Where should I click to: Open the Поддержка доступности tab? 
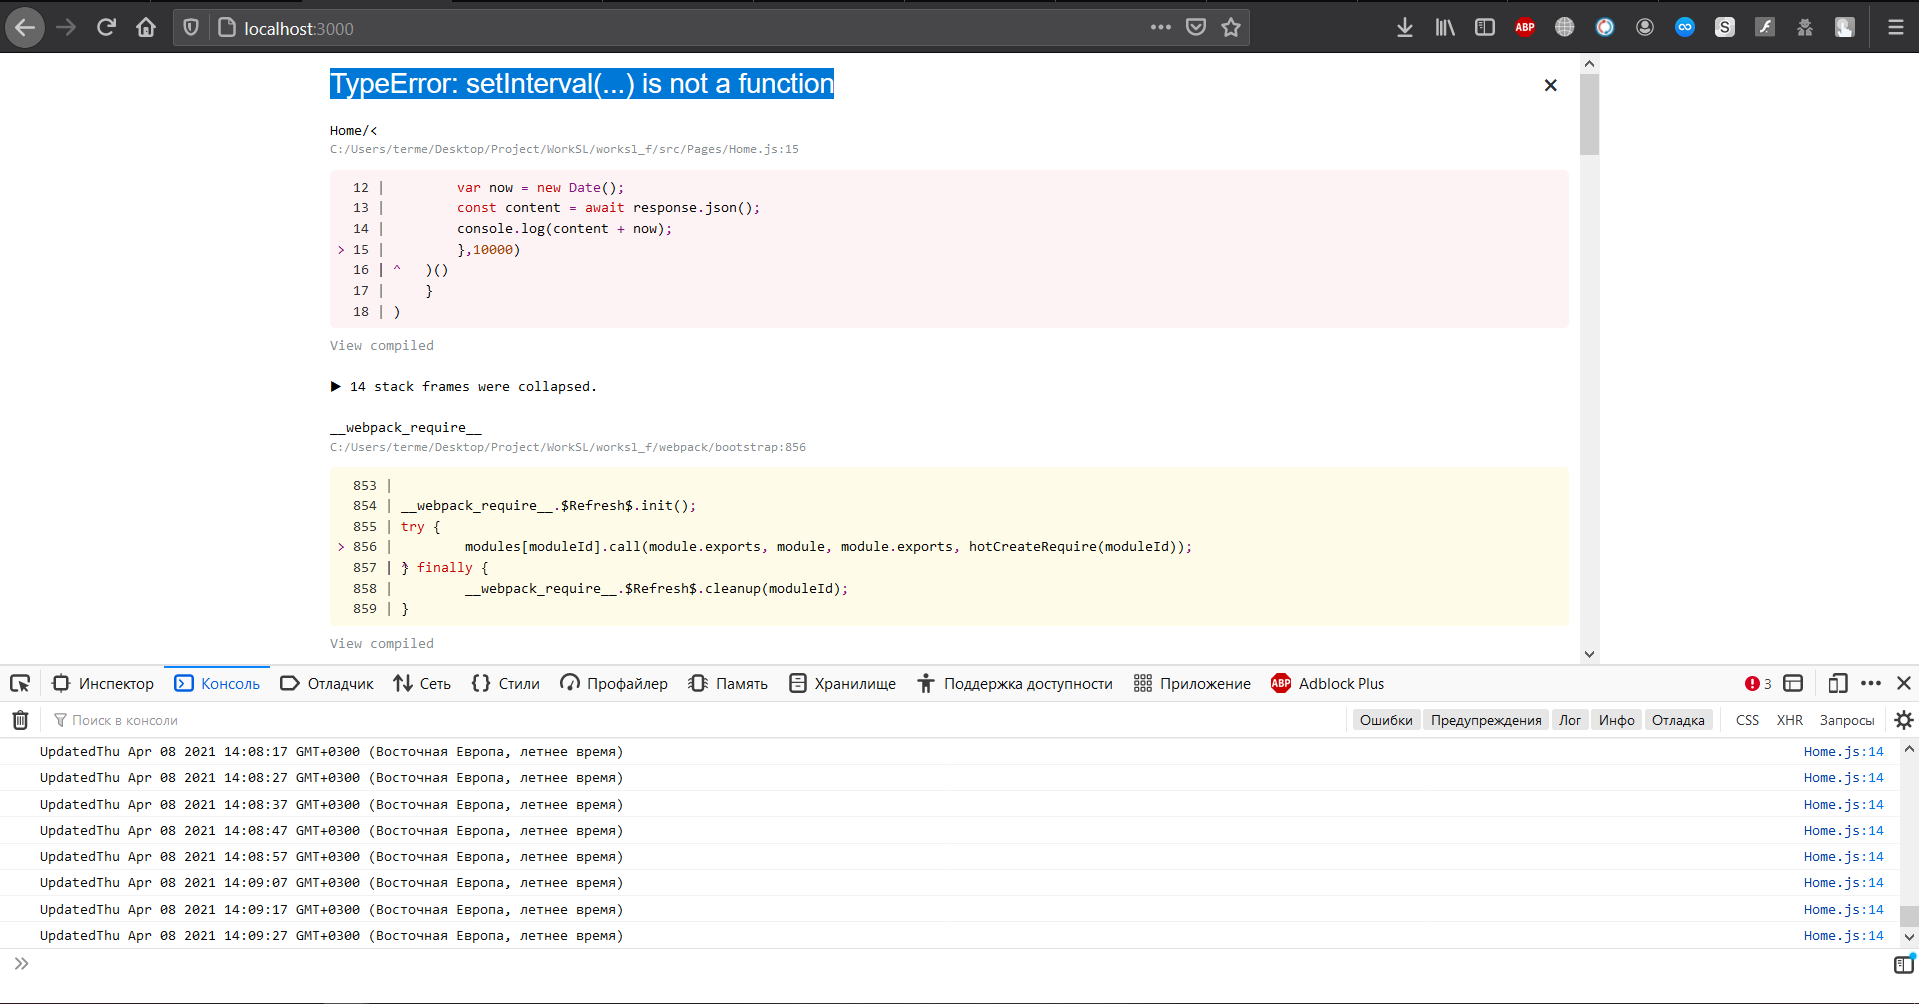1015,684
